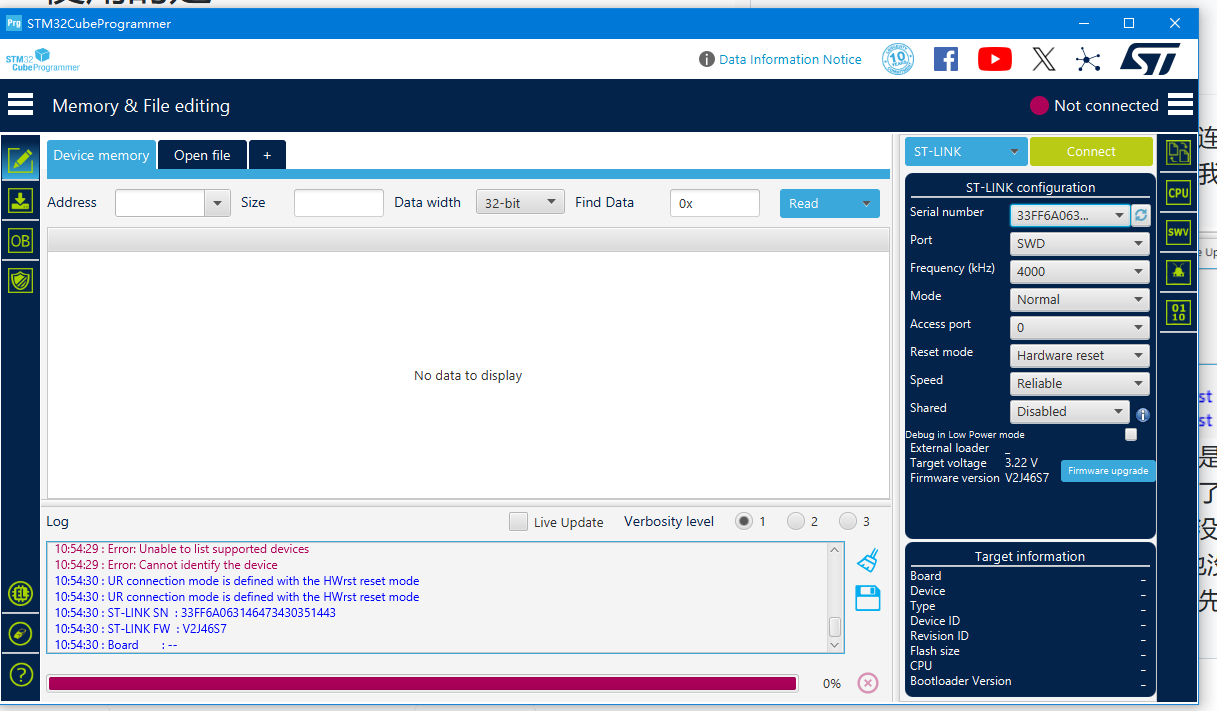Open Memory & File editing sidebar icon
This screenshot has width=1217, height=711.
pos(20,159)
